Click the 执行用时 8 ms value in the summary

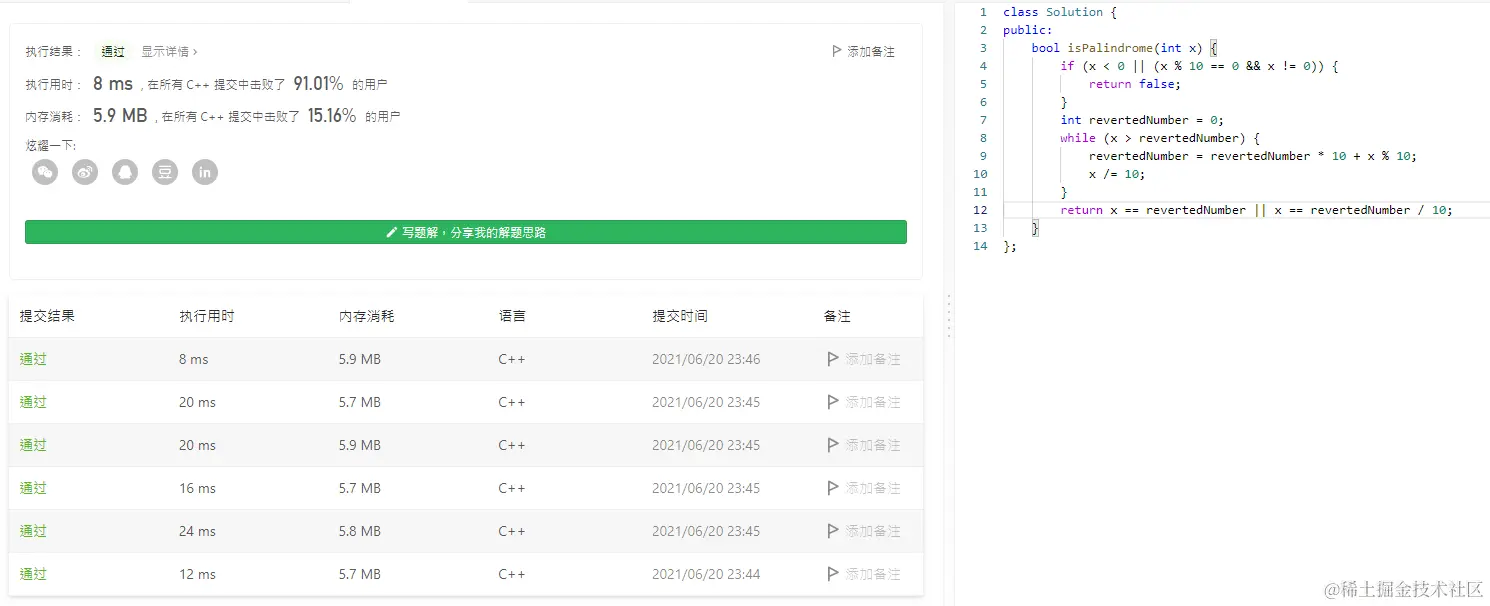pos(113,84)
